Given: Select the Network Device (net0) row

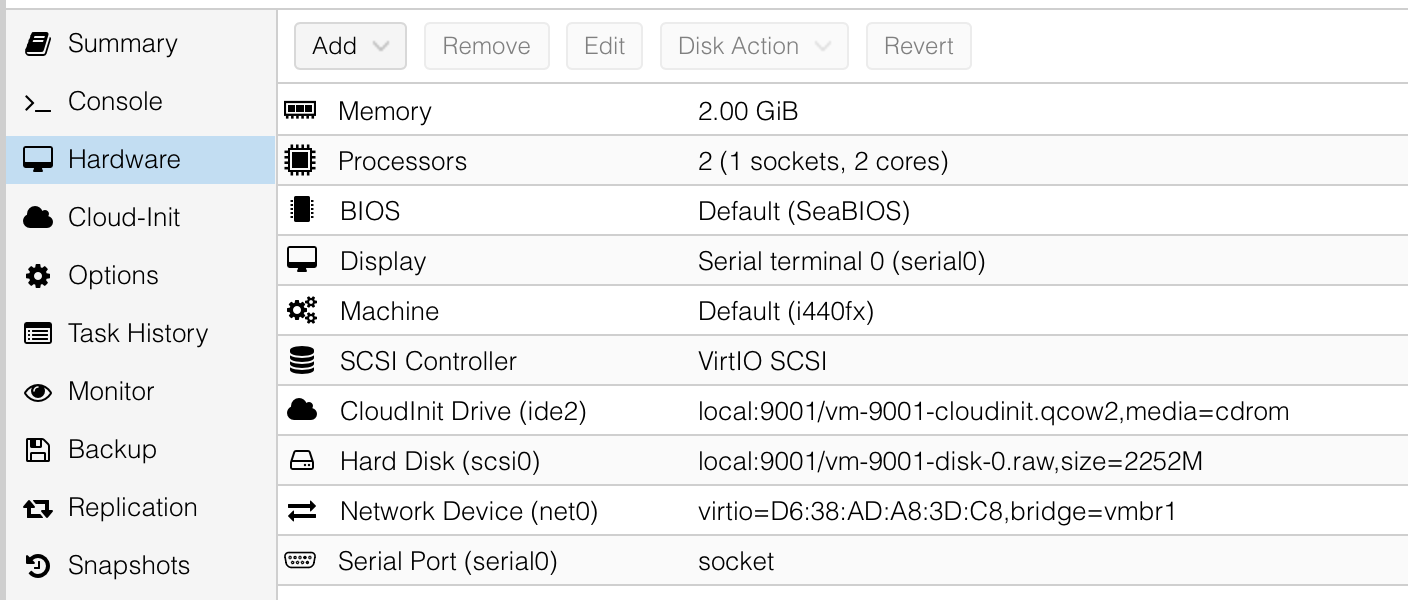Looking at the screenshot, I should (842, 511).
